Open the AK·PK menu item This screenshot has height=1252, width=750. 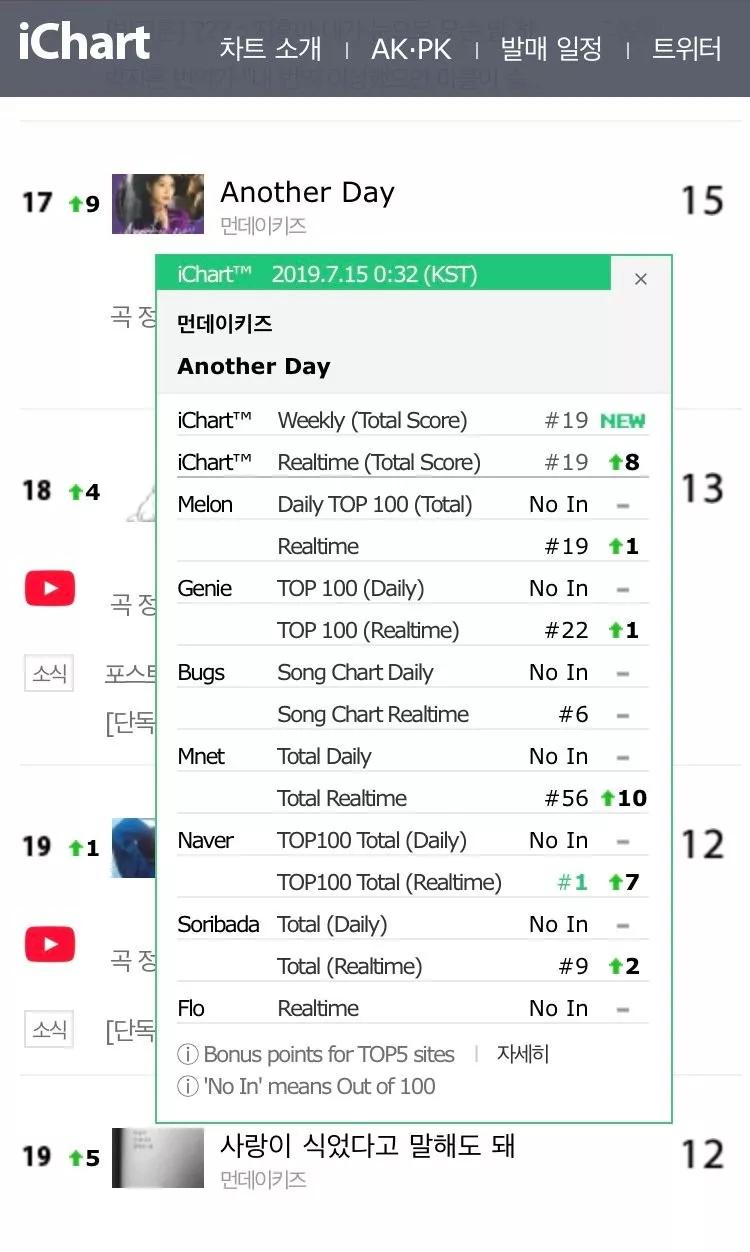pyautogui.click(x=411, y=48)
